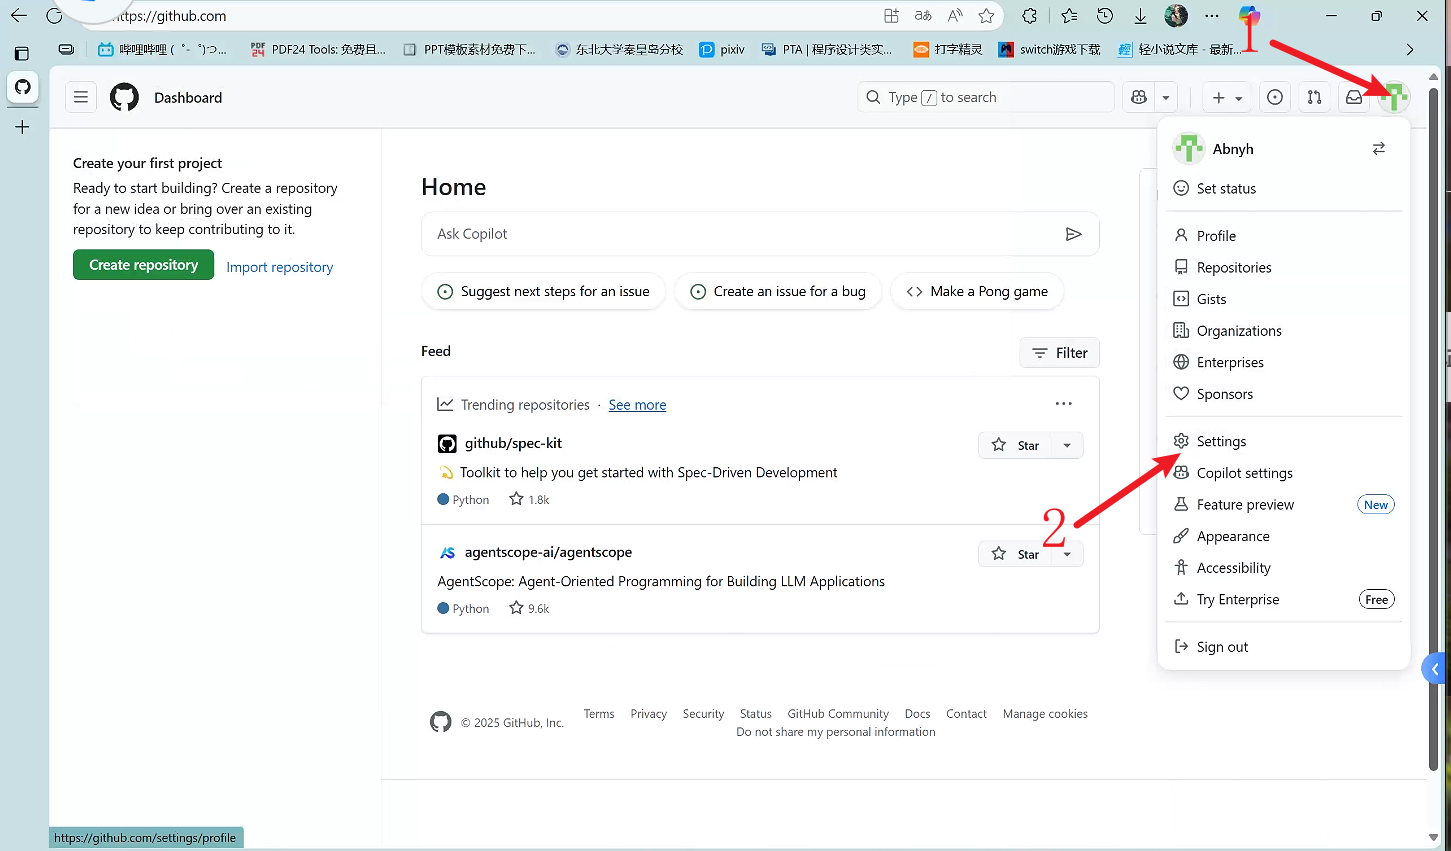
Task: Star the agentscope-ai/agentscope repository
Action: coord(1015,554)
